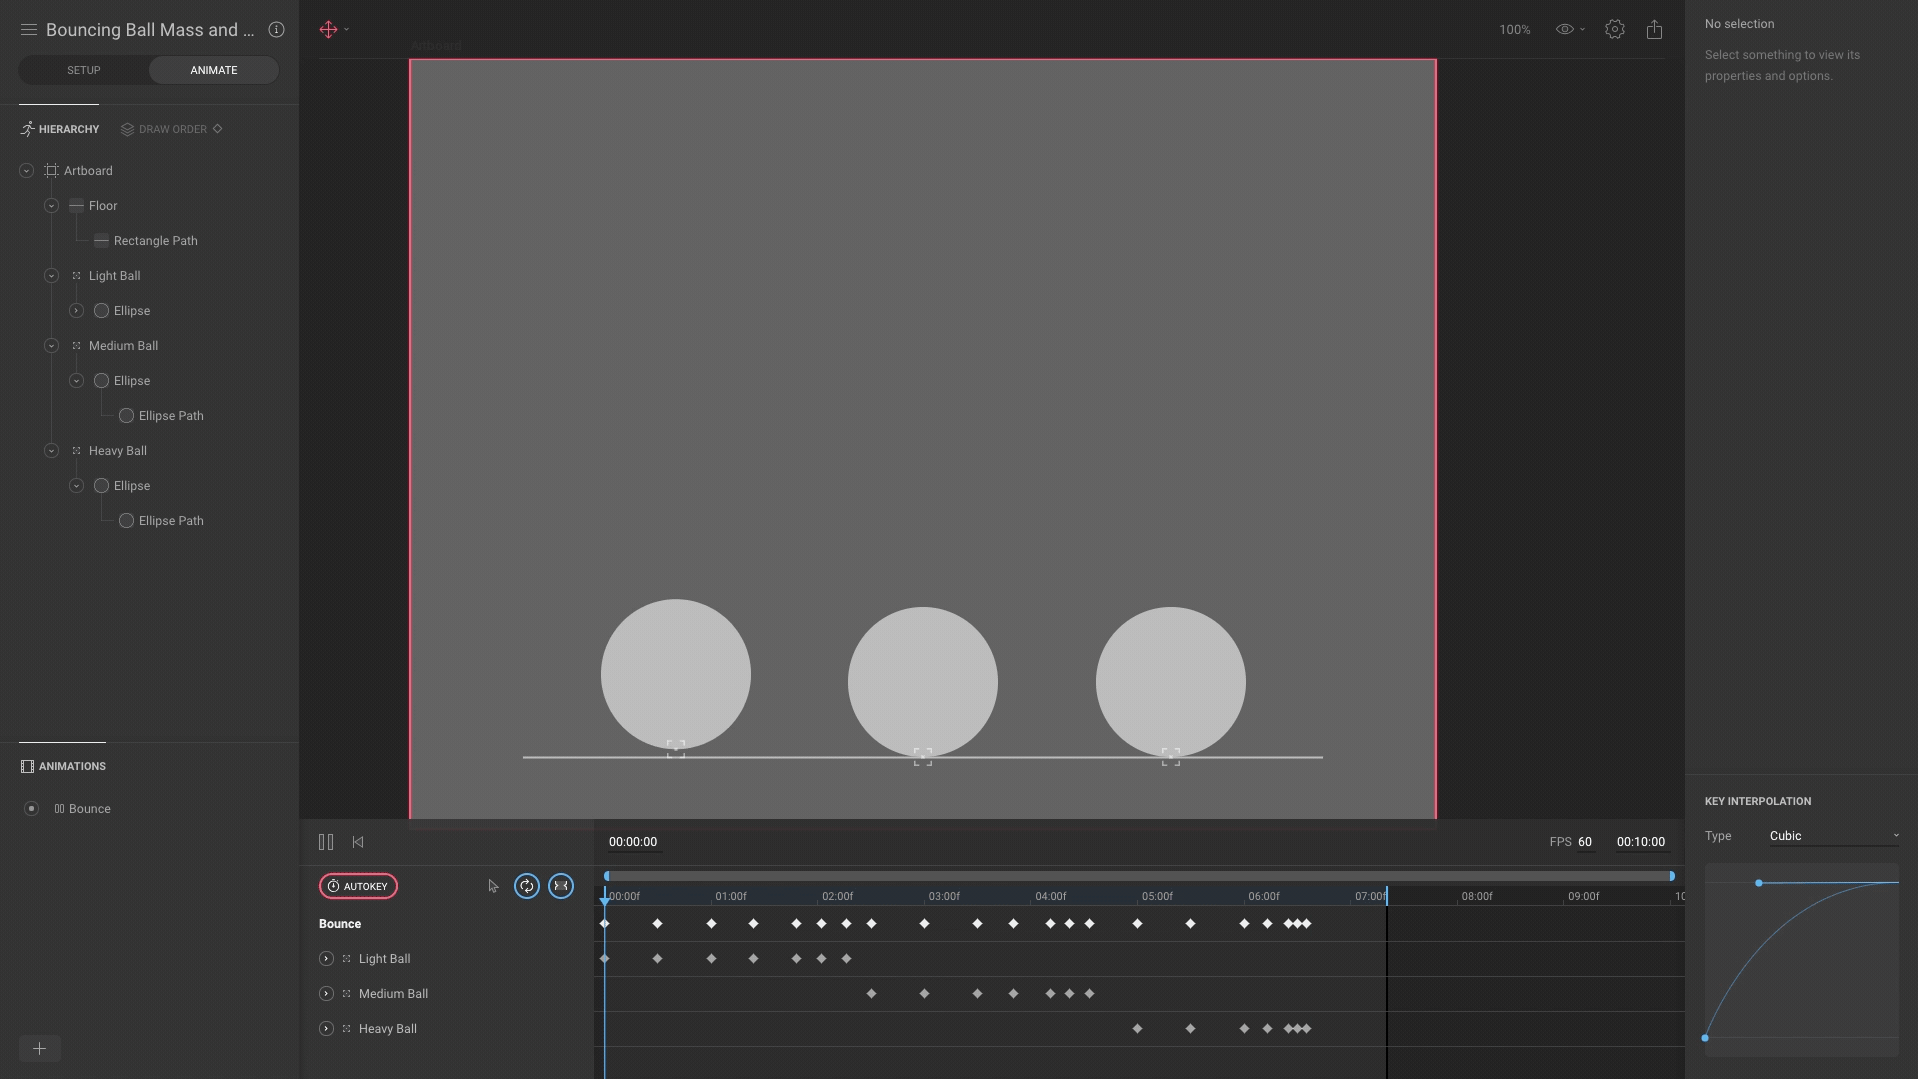The height and width of the screenshot is (1079, 1918).
Task: Edit the FPS value 60
Action: pos(1585,842)
